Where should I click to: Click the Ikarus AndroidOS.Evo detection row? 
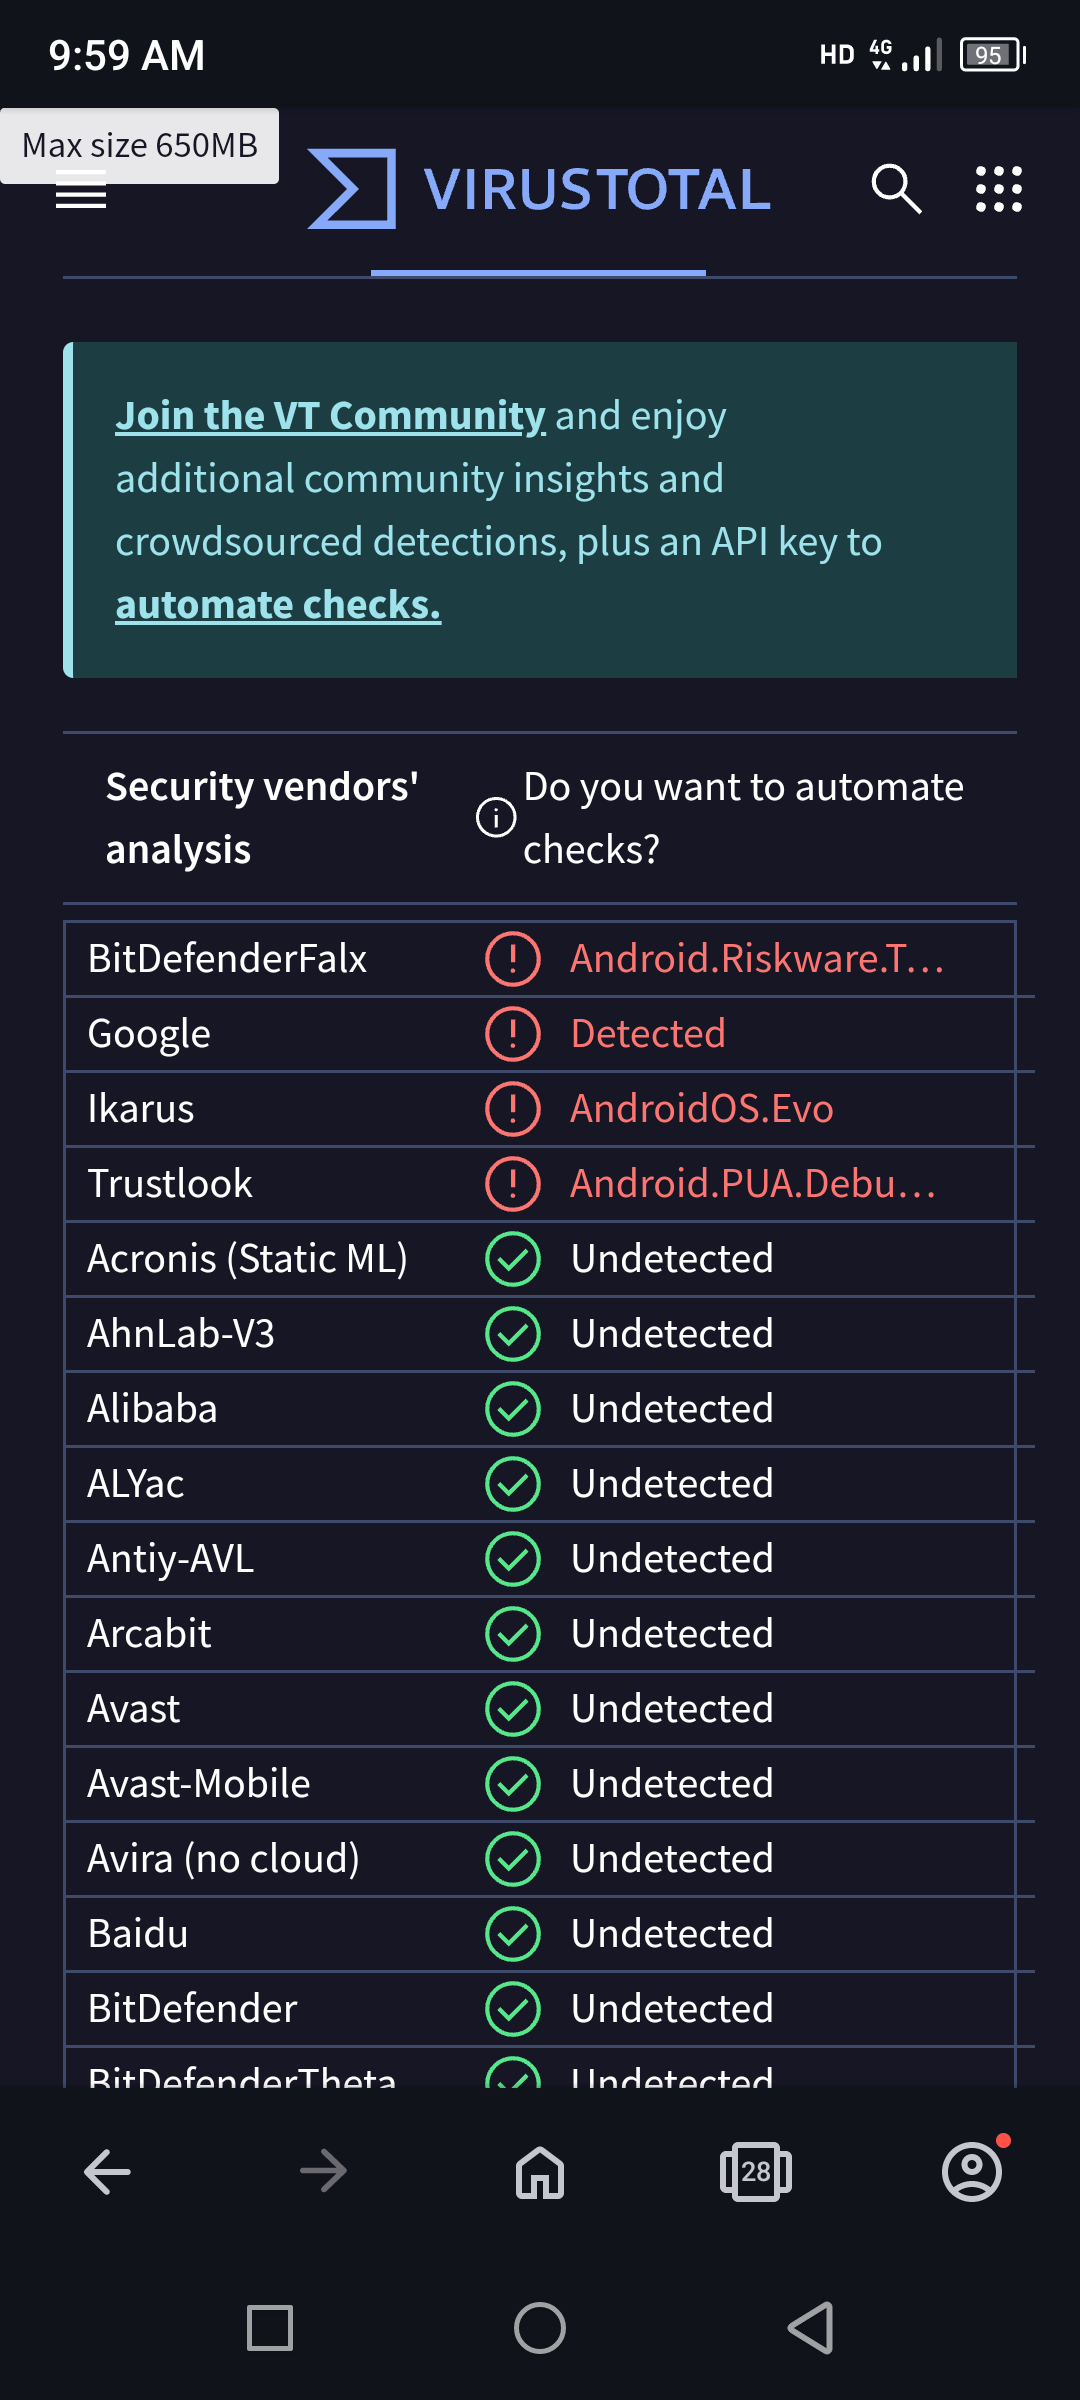pyautogui.click(x=701, y=1108)
